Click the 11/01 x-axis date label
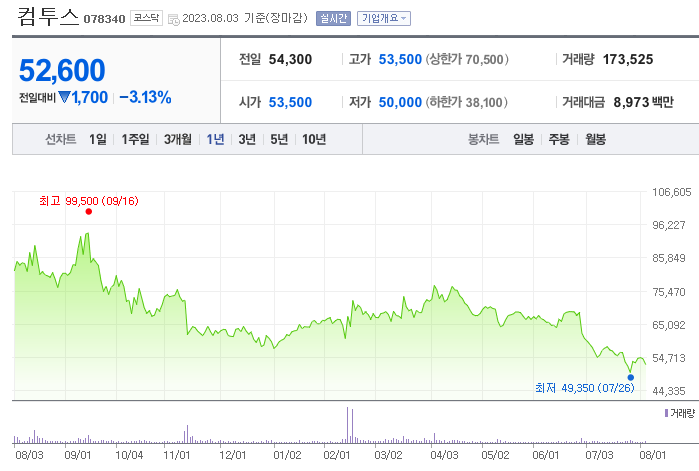The image size is (699, 471). [x=177, y=455]
